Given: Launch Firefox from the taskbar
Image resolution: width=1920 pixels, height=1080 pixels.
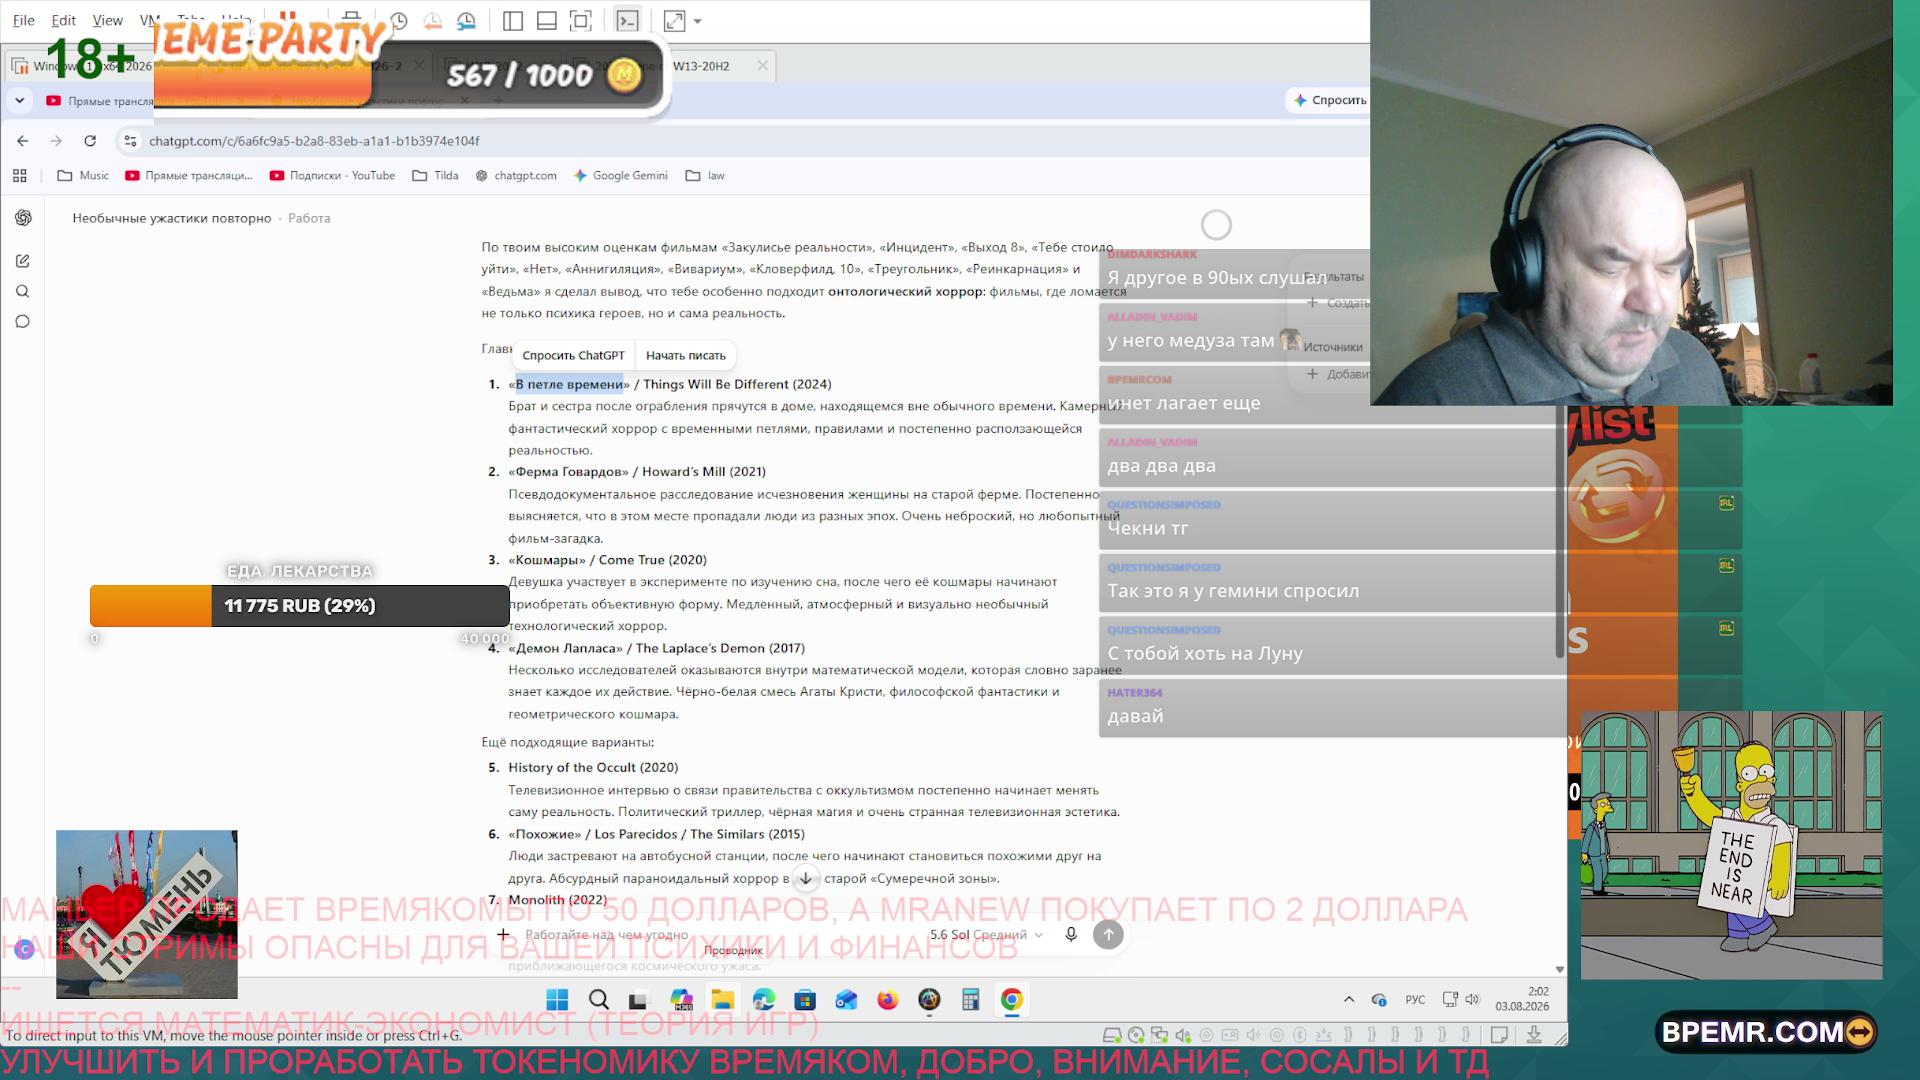Looking at the screenshot, I should click(x=888, y=1000).
